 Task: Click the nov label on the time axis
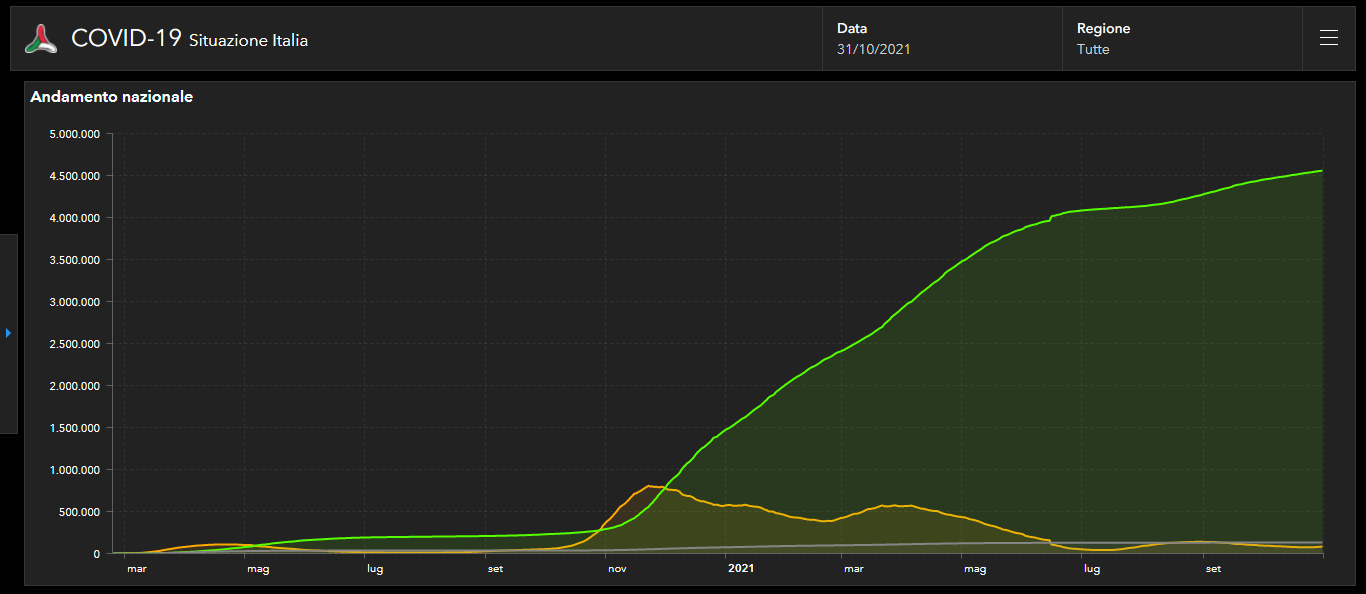point(617,569)
